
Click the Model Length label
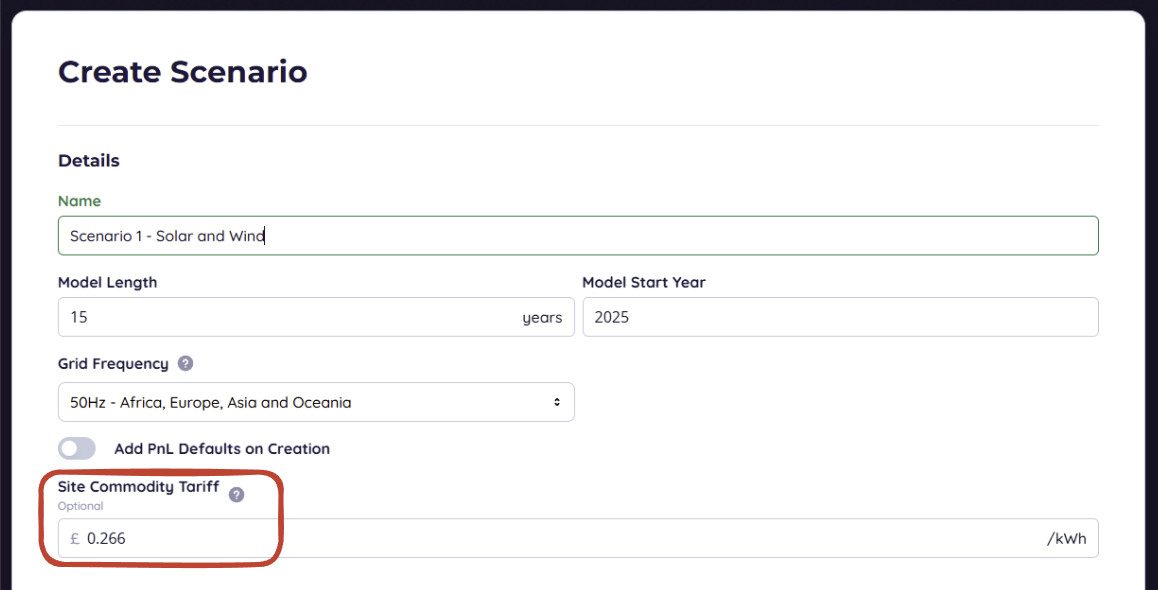107,282
